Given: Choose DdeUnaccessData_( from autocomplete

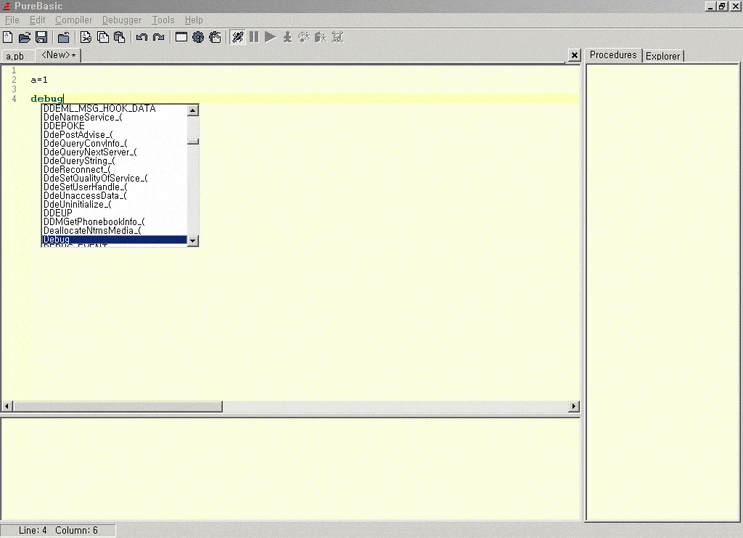Looking at the screenshot, I should 114,196.
